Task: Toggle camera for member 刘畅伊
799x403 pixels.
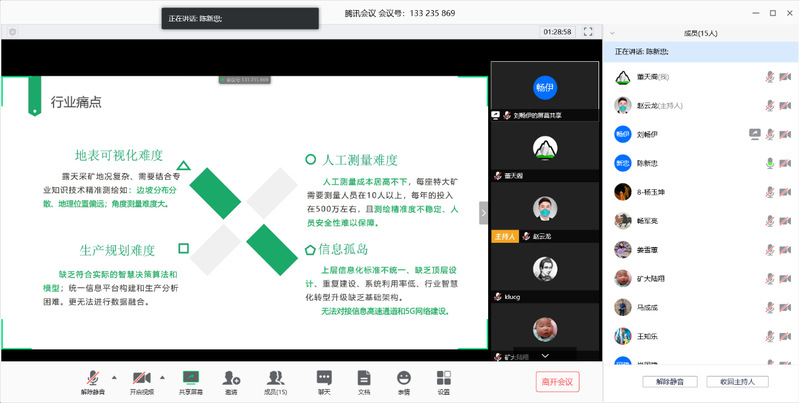Action: coord(784,134)
